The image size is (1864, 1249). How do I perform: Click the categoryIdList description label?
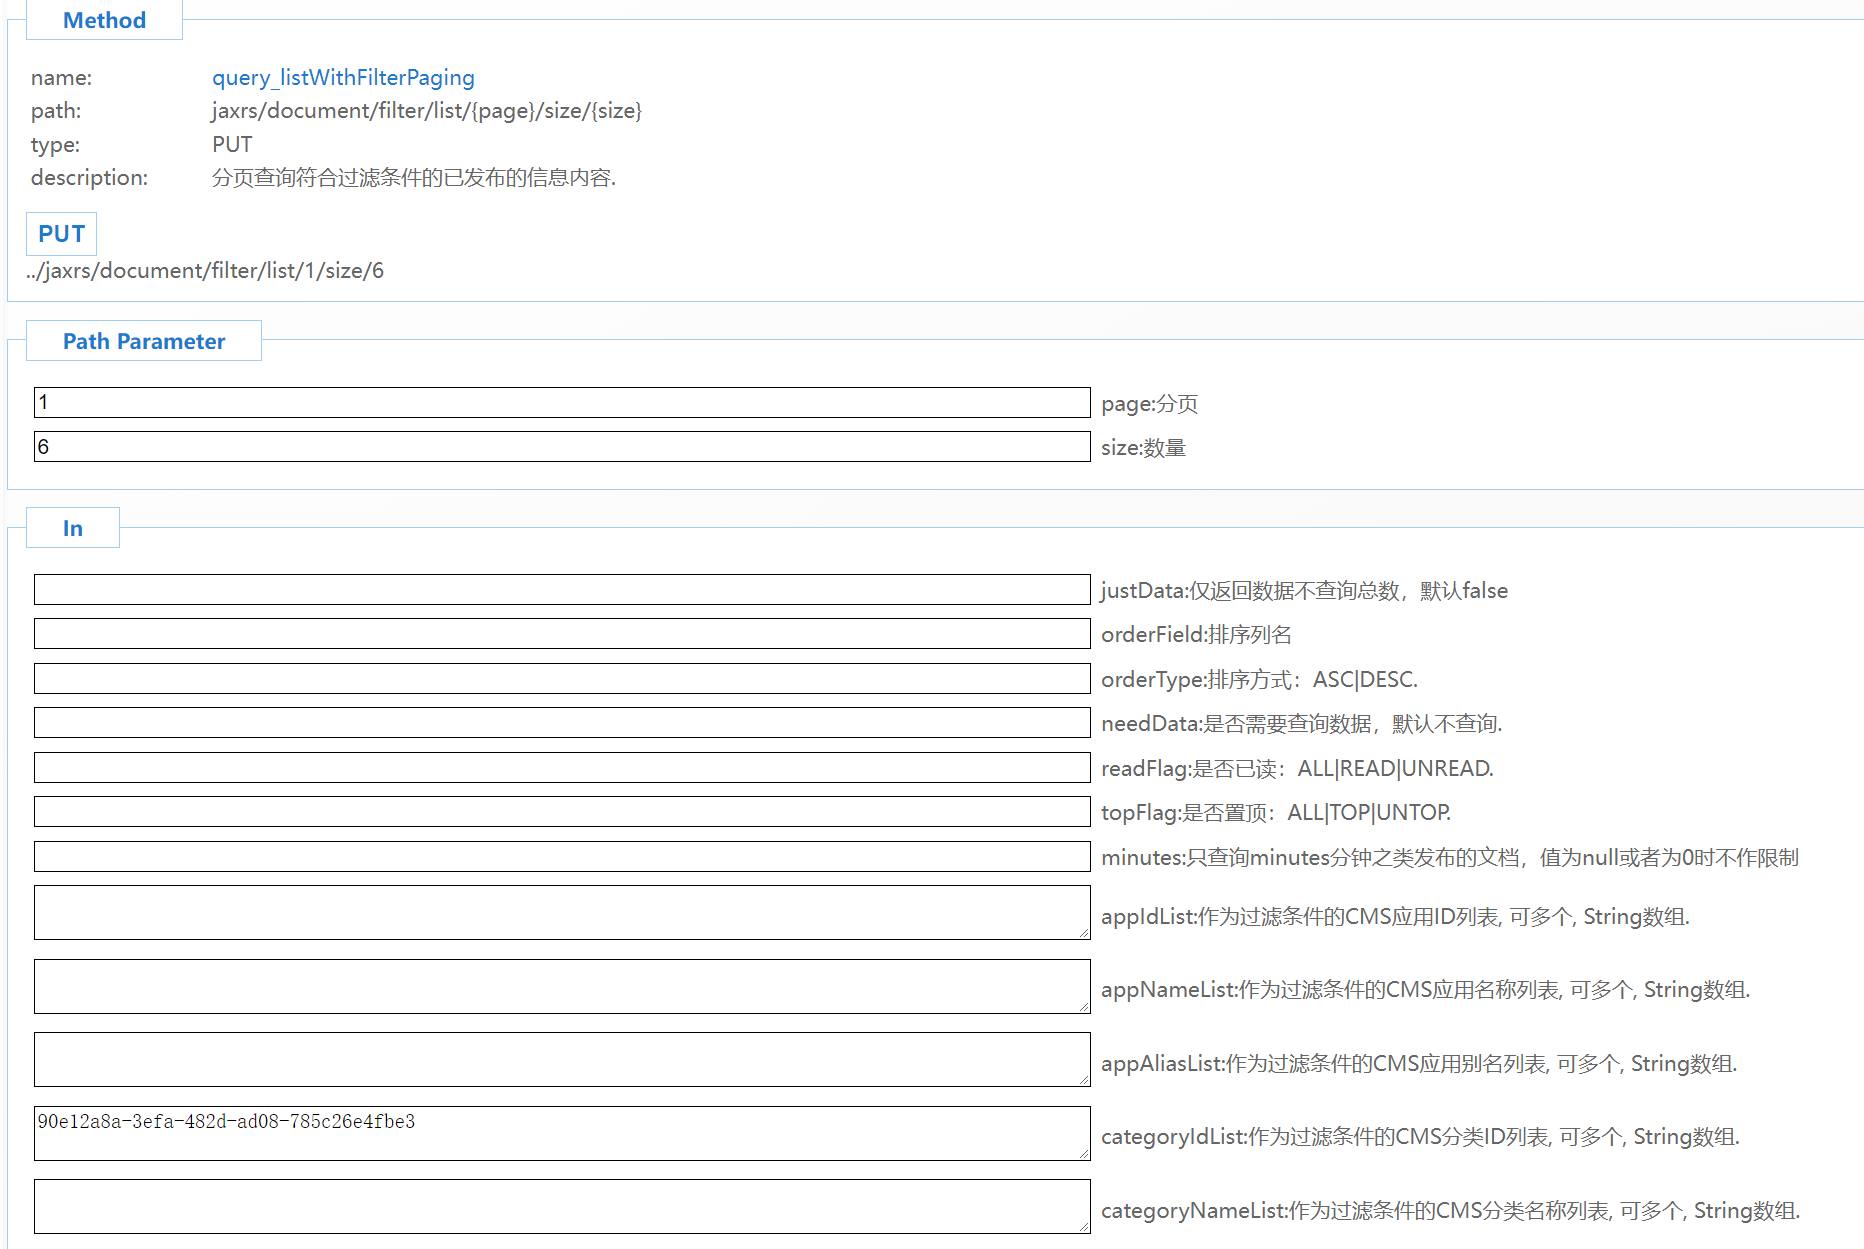pos(1420,1137)
